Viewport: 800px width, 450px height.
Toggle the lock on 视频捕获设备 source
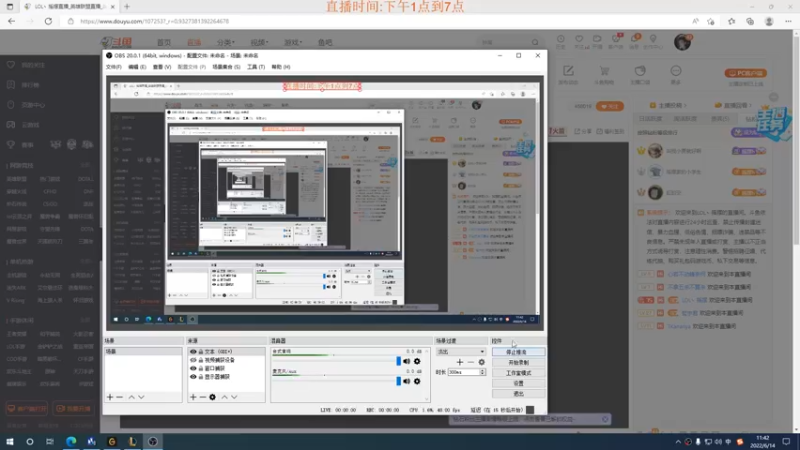tap(201, 360)
